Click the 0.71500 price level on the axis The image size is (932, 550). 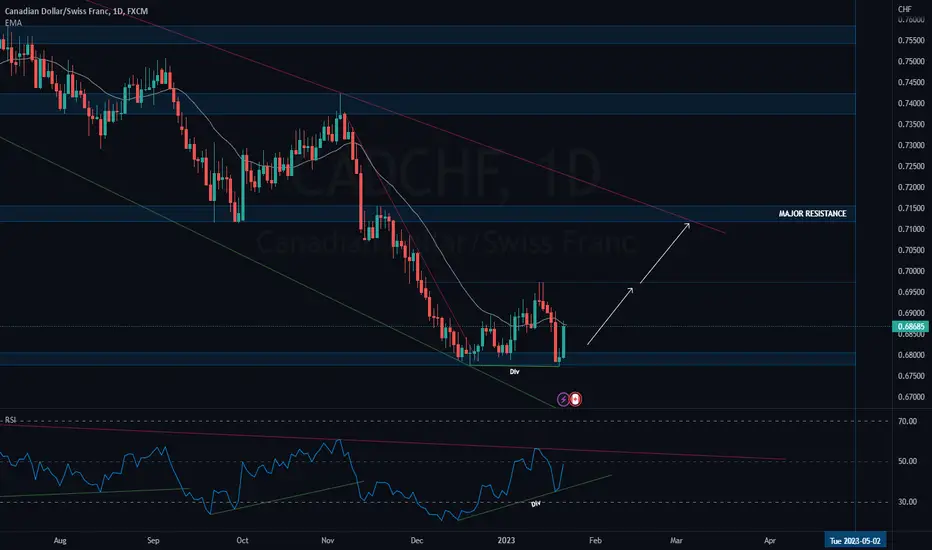point(911,208)
